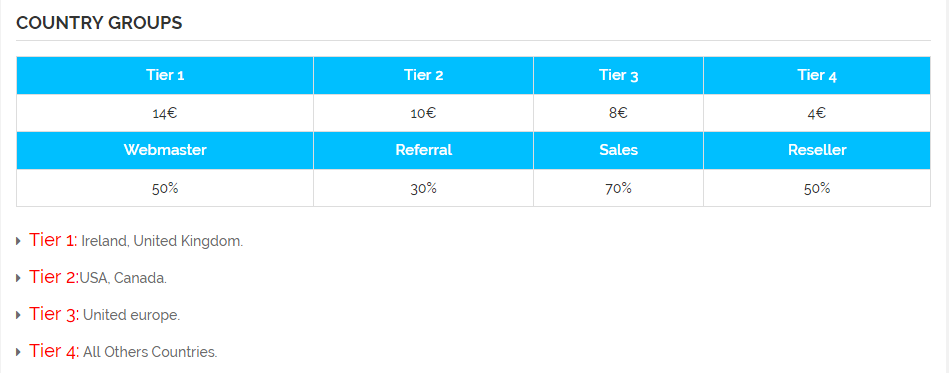Click the arrow bullet before Tier 3
The width and height of the screenshot is (949, 373).
click(x=19, y=315)
